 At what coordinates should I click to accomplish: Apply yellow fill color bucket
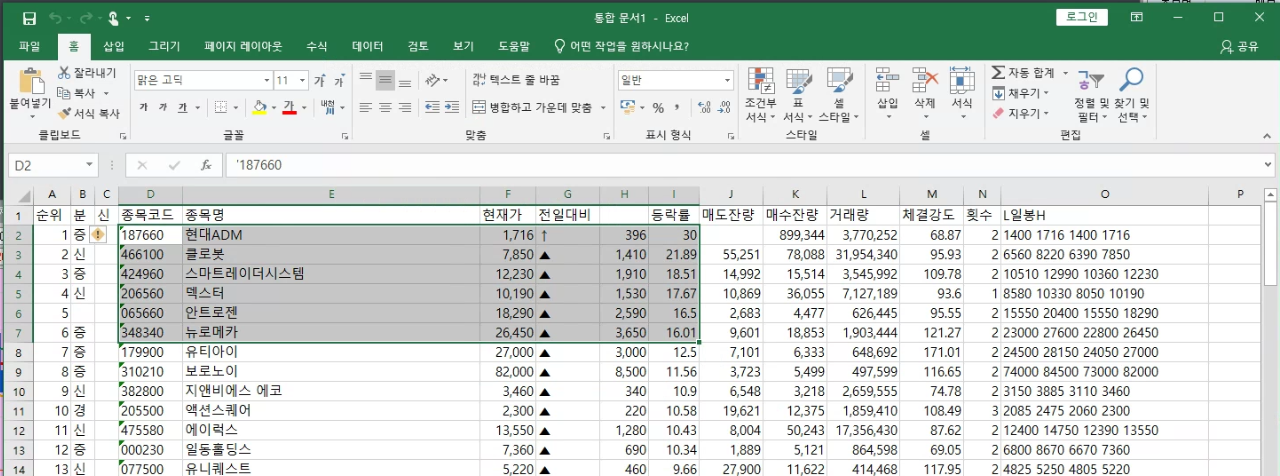(x=259, y=107)
